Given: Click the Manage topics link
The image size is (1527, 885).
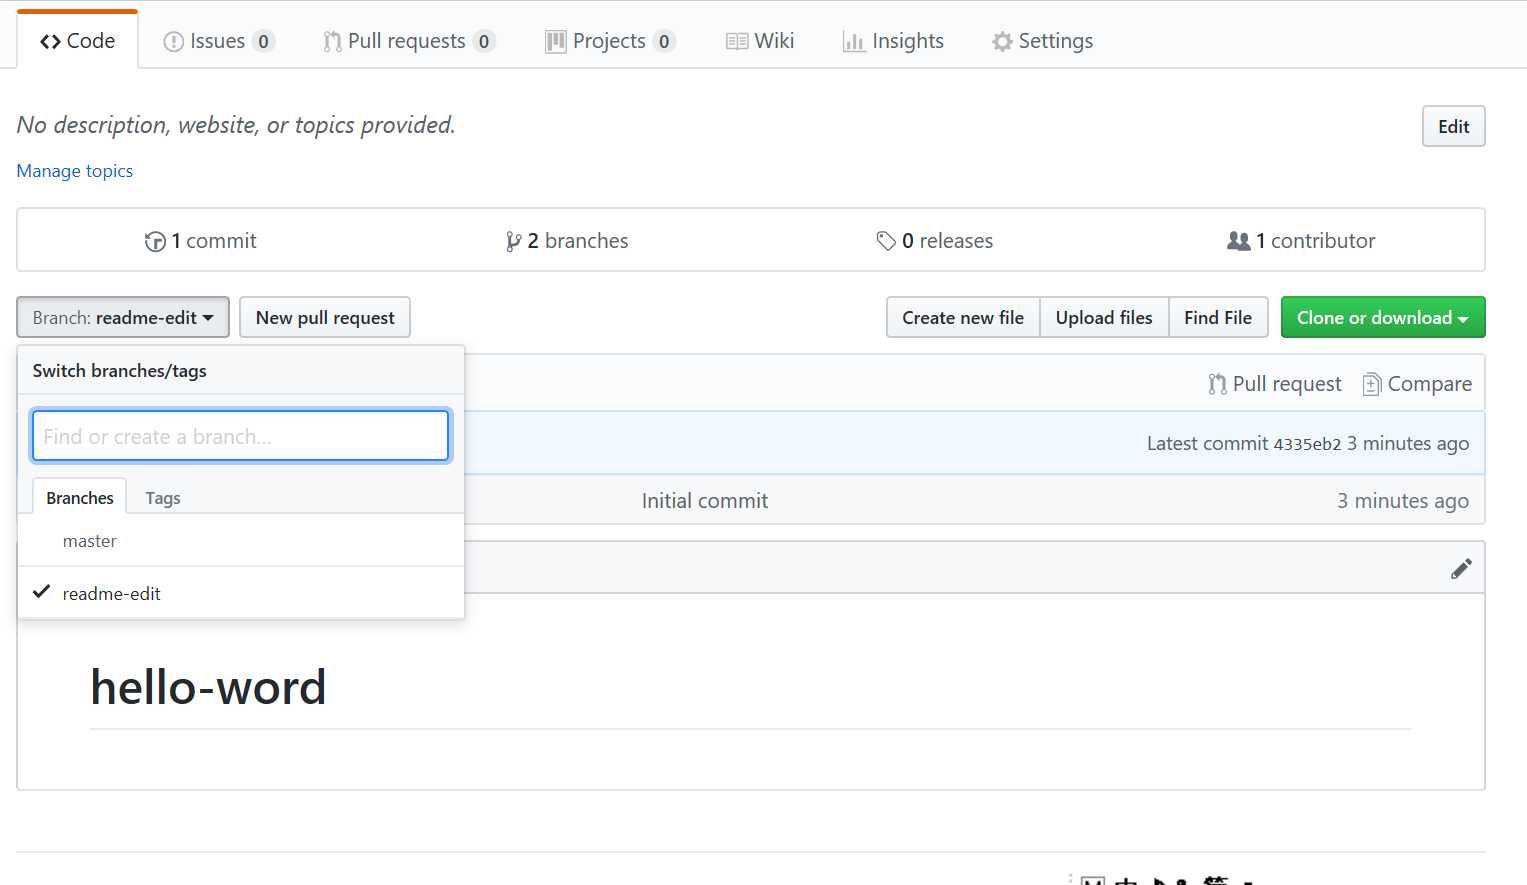Looking at the screenshot, I should [75, 171].
